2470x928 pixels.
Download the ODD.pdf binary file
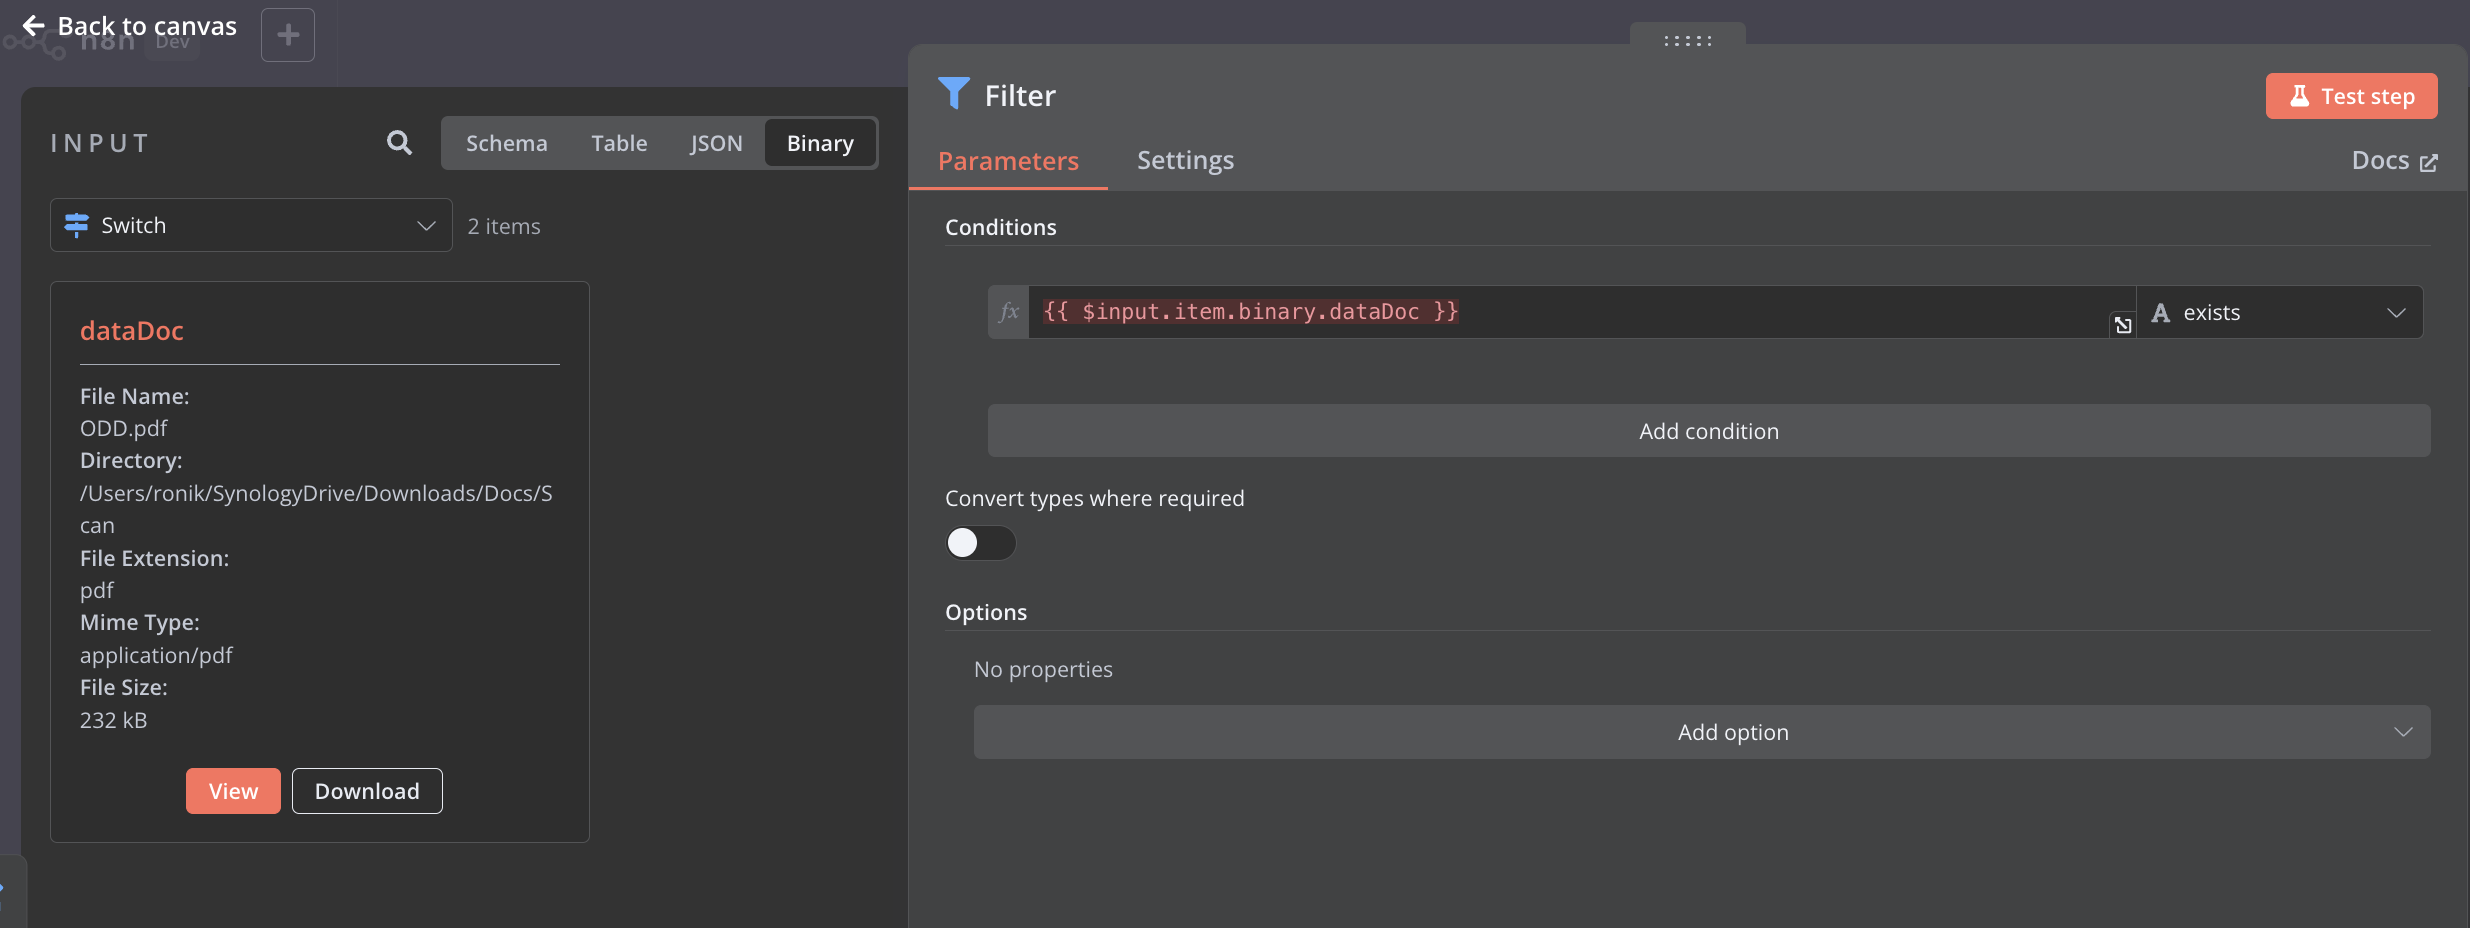coord(367,791)
